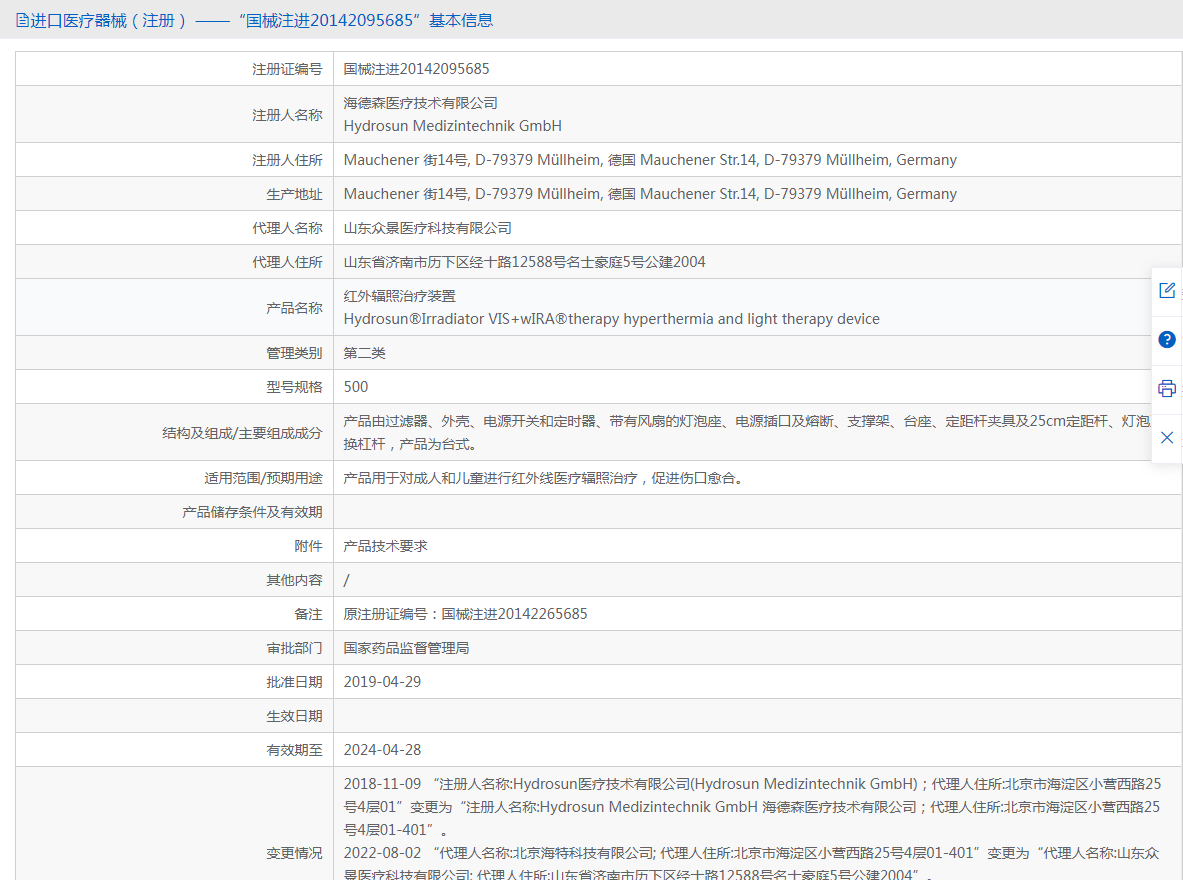Click the label 管理类别
The height and width of the screenshot is (880, 1183).
tap(294, 353)
